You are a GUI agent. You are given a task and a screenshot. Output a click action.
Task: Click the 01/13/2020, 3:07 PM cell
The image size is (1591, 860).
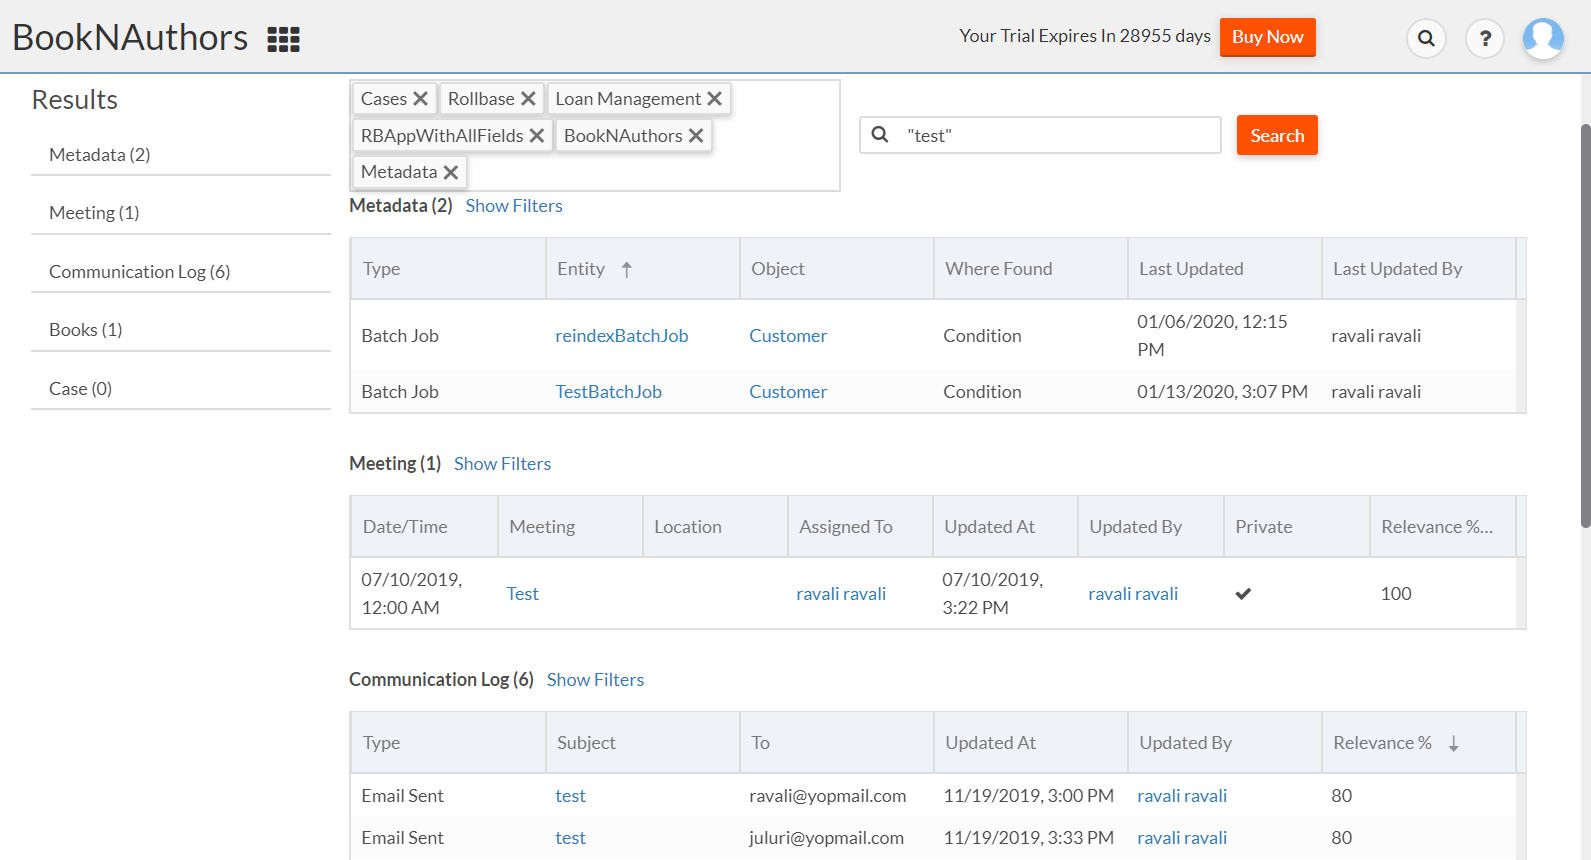[x=1222, y=392]
